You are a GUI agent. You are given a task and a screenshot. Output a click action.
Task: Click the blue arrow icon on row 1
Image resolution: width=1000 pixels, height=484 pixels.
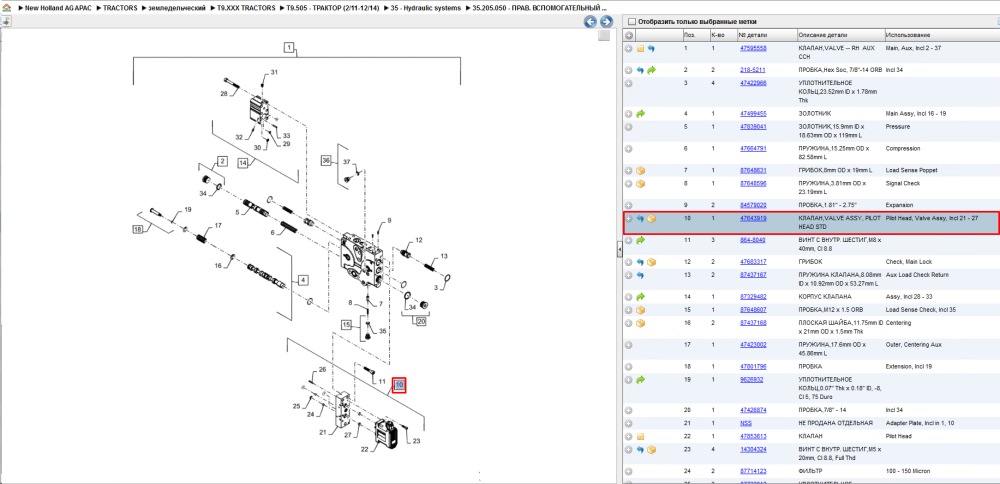651,48
